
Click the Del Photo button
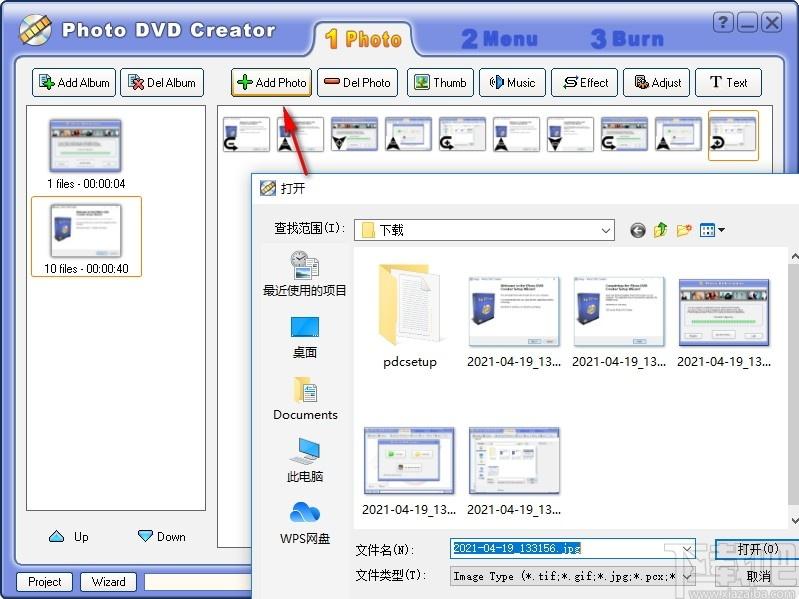357,83
